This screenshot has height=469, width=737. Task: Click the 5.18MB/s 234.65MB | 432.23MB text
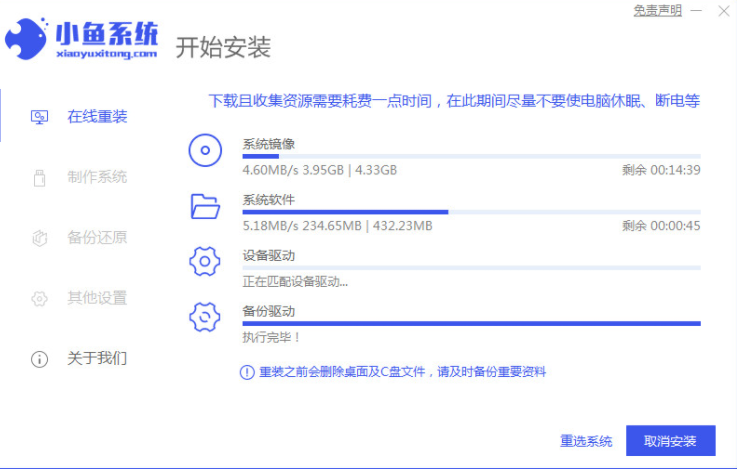[x=337, y=226]
